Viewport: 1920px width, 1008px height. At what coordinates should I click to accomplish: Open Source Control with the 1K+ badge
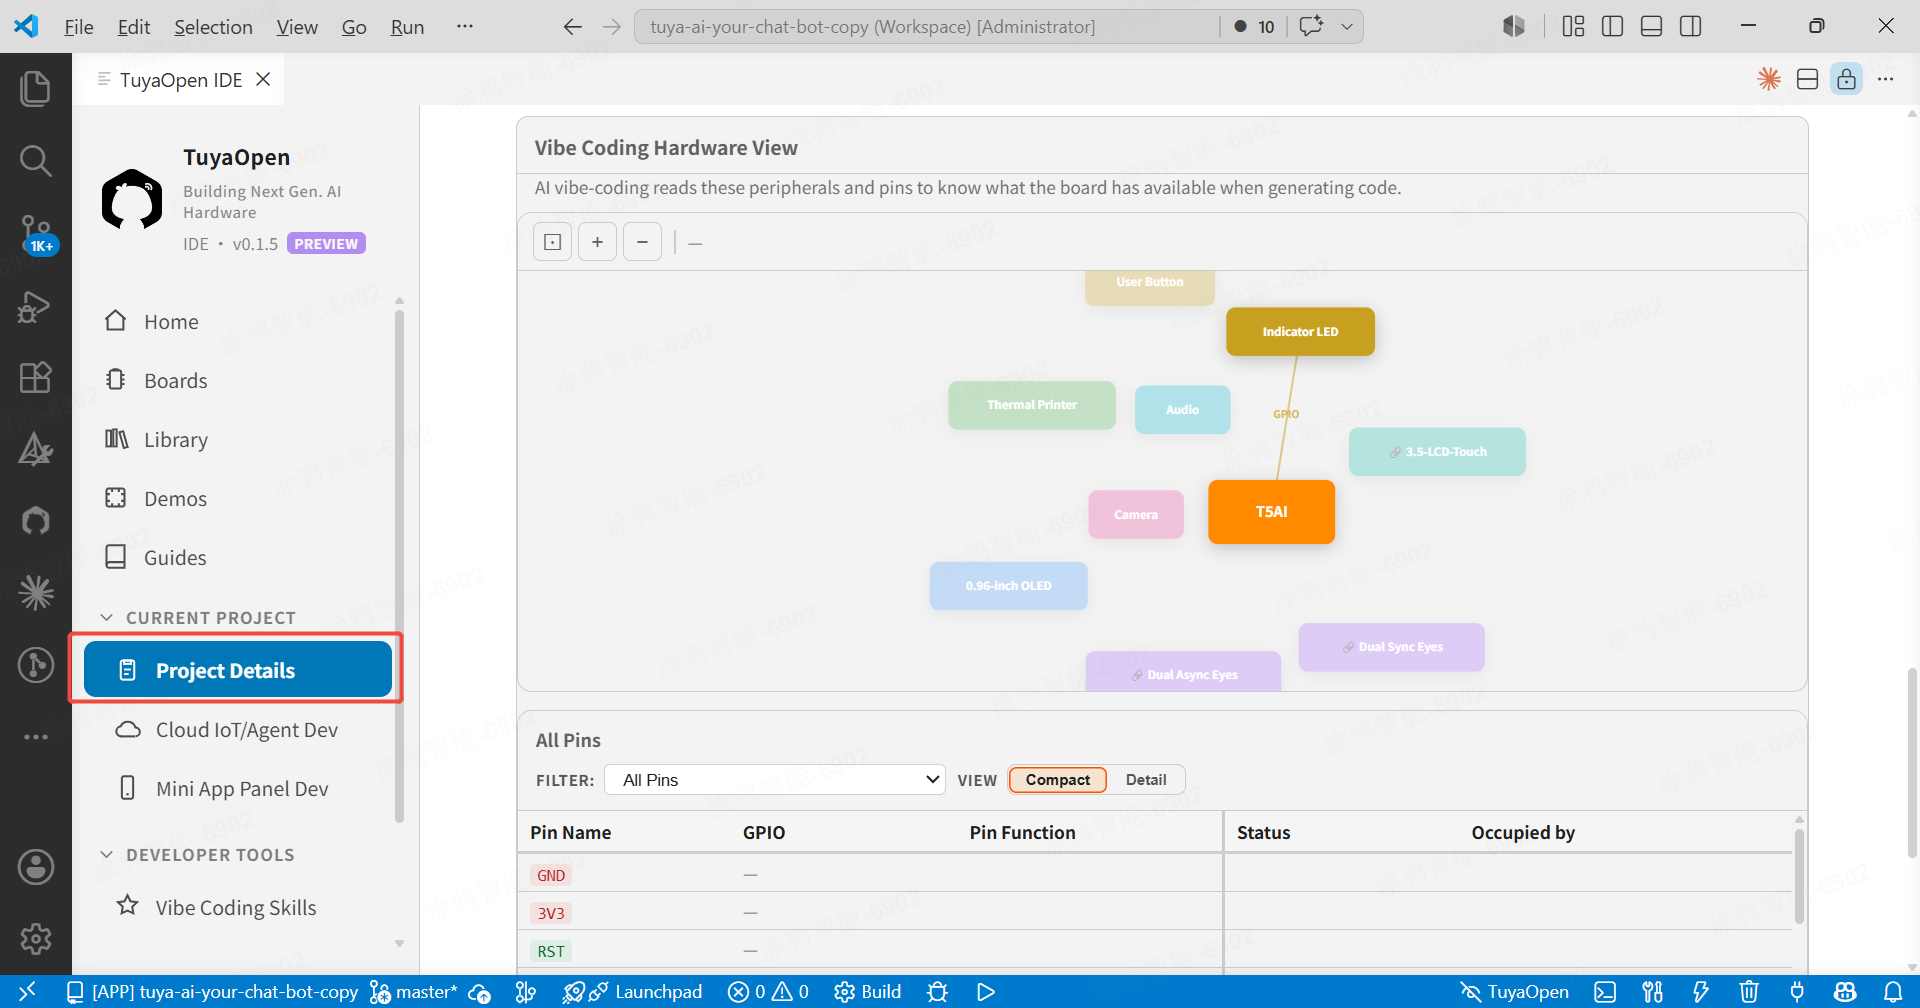click(x=37, y=234)
